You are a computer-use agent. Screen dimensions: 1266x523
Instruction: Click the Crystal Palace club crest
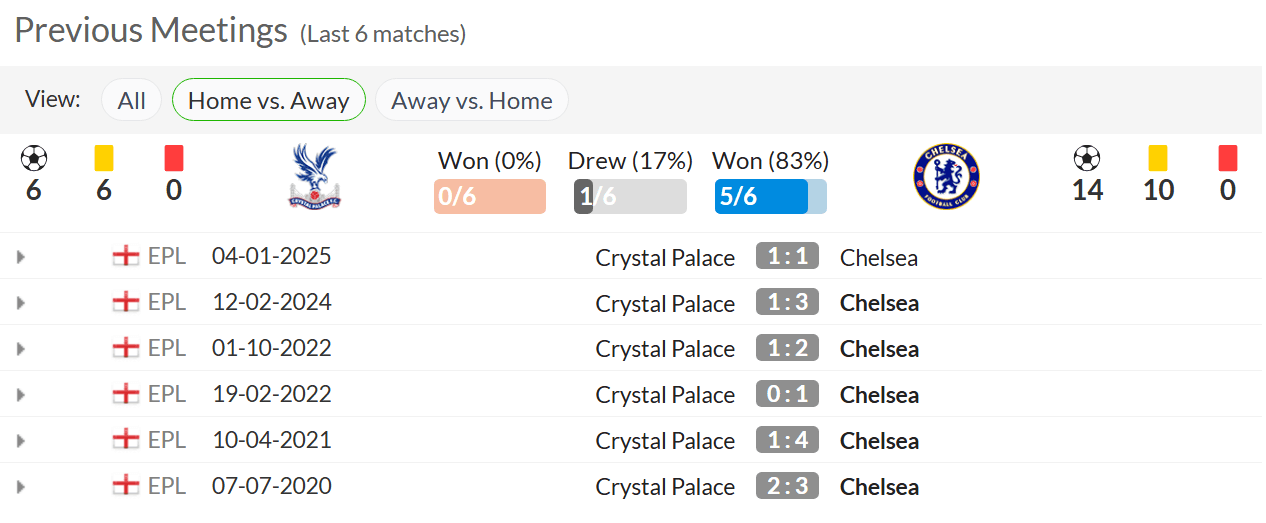tap(314, 176)
